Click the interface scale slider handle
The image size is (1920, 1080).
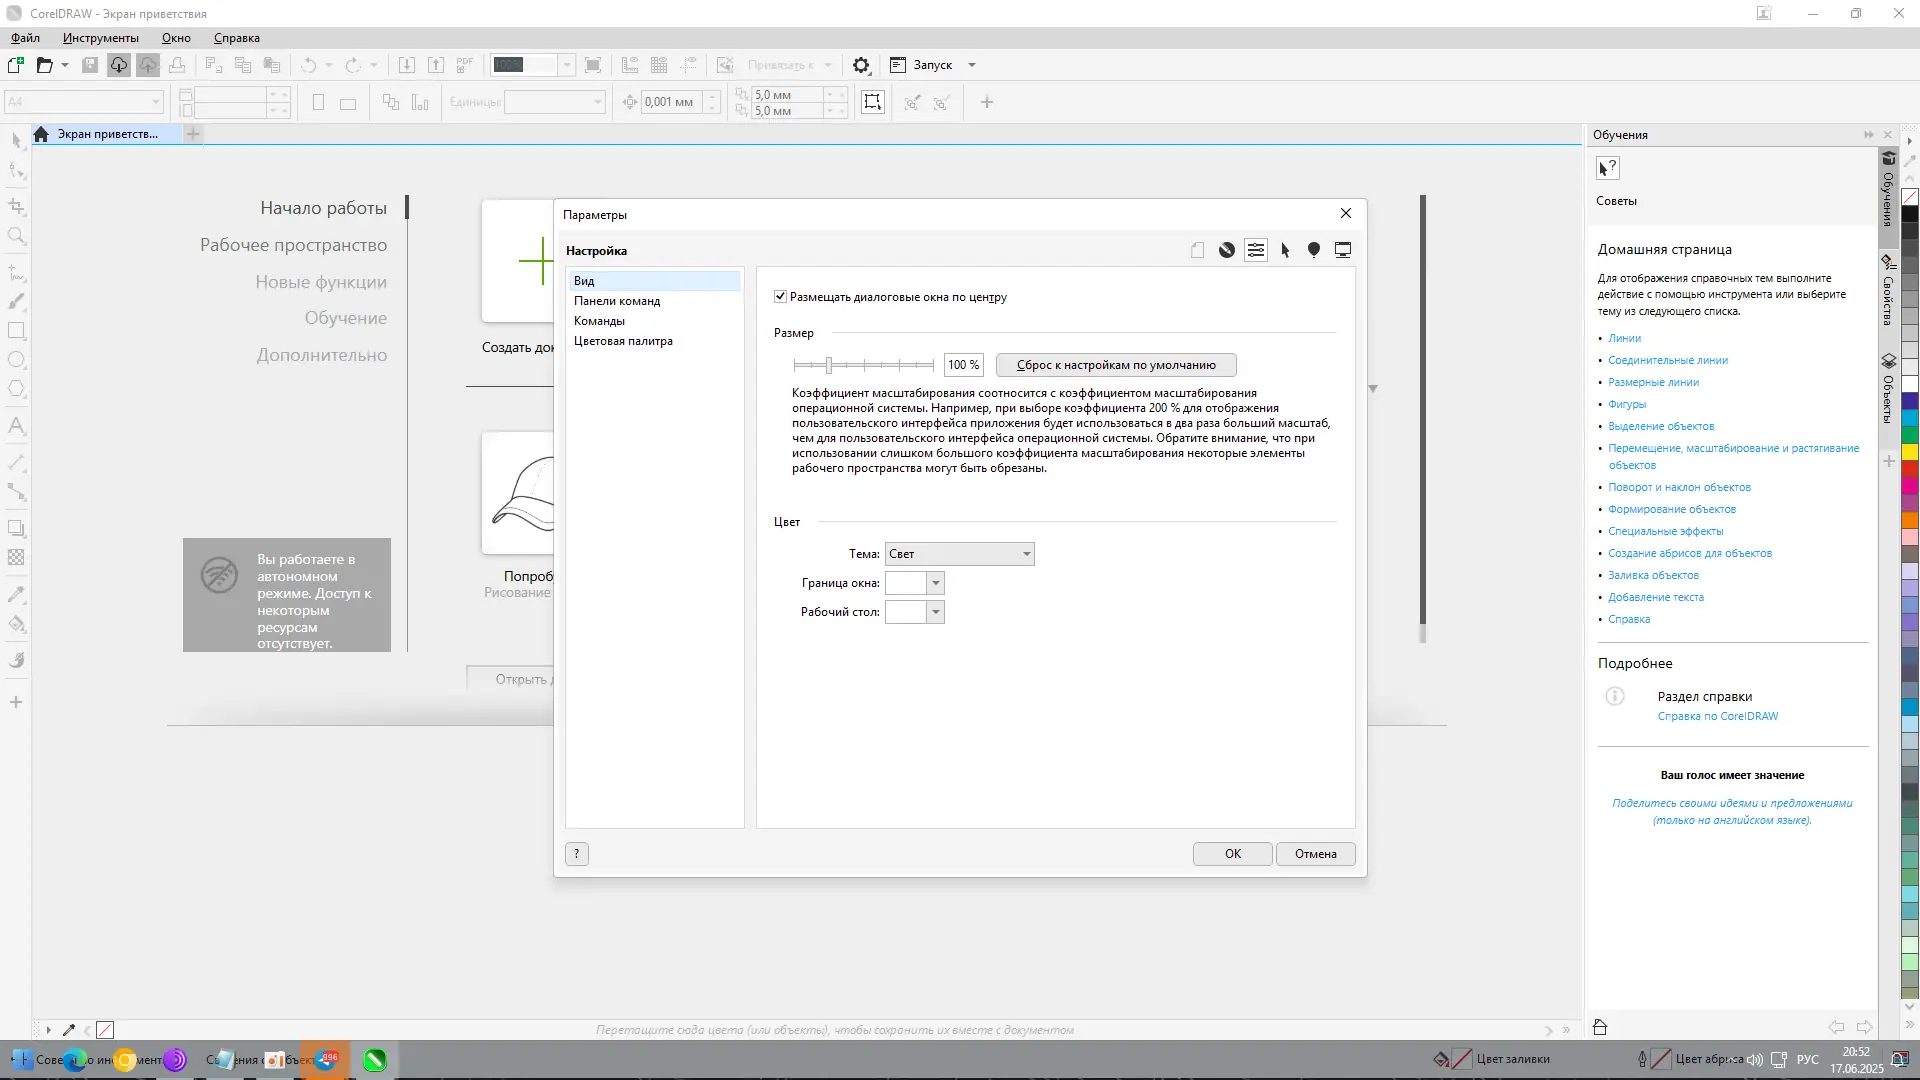coord(830,364)
